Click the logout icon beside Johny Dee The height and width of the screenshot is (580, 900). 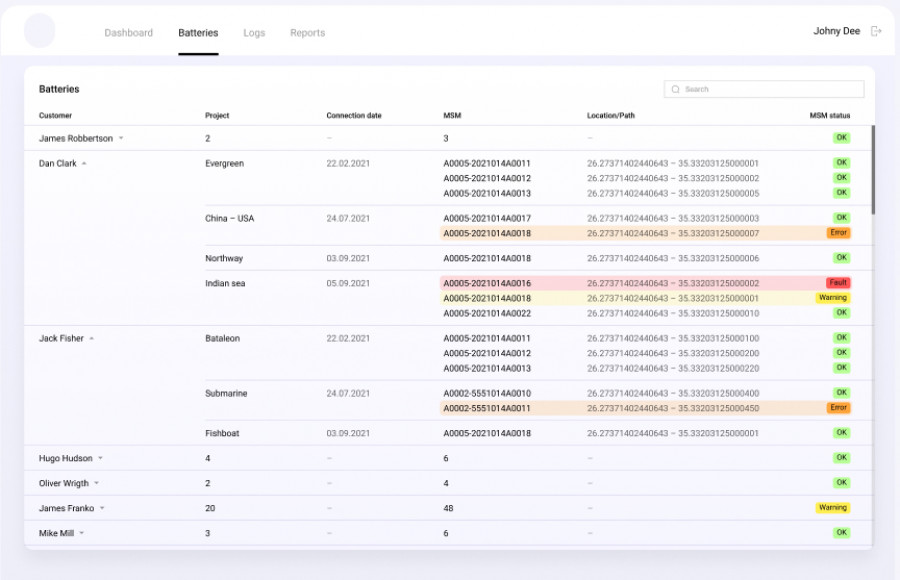(876, 31)
